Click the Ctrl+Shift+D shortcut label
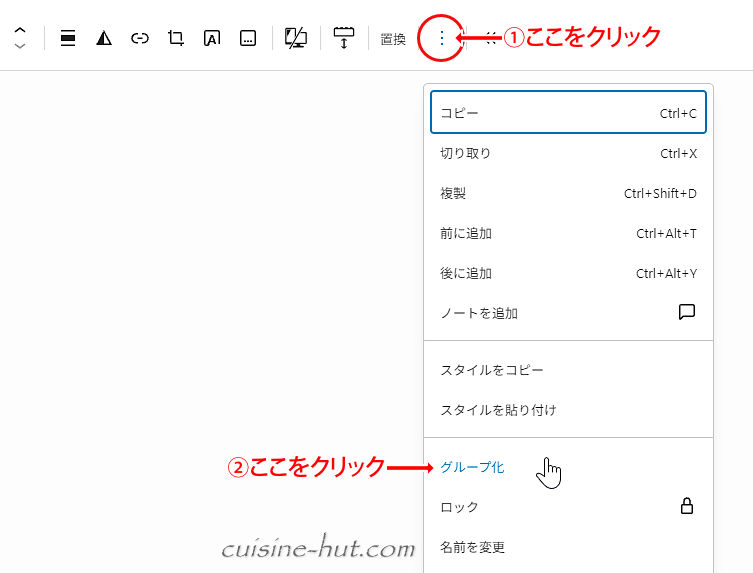Viewport: 753px width, 573px height. pyautogui.click(x=660, y=193)
